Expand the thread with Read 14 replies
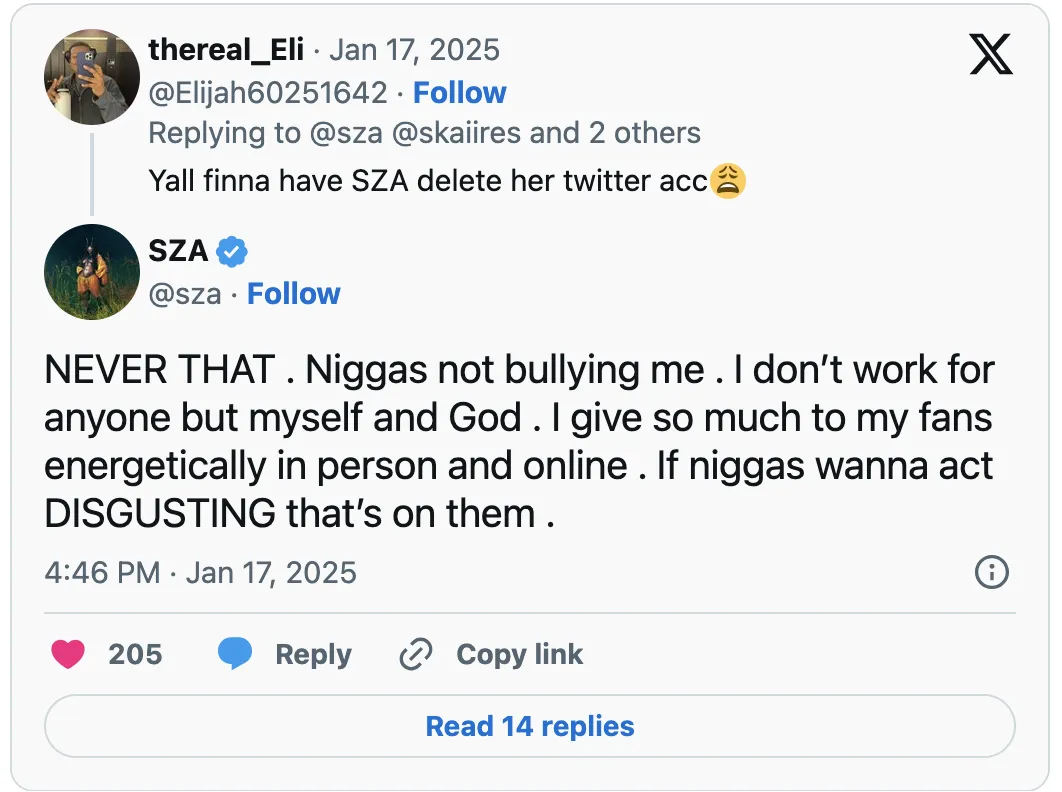 [x=529, y=726]
